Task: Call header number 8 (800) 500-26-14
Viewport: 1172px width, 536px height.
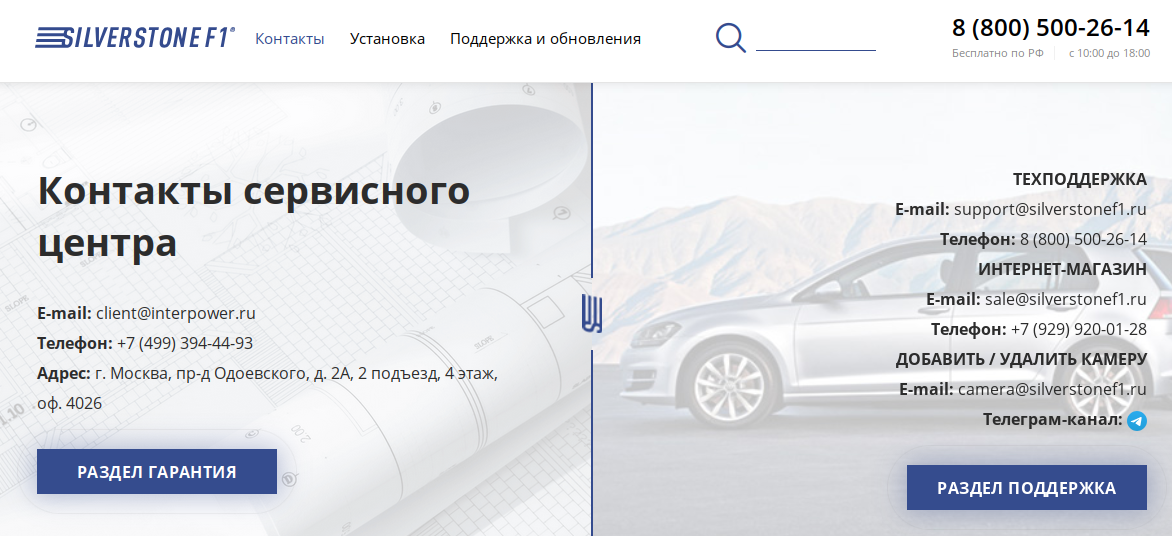Action: (x=1051, y=28)
